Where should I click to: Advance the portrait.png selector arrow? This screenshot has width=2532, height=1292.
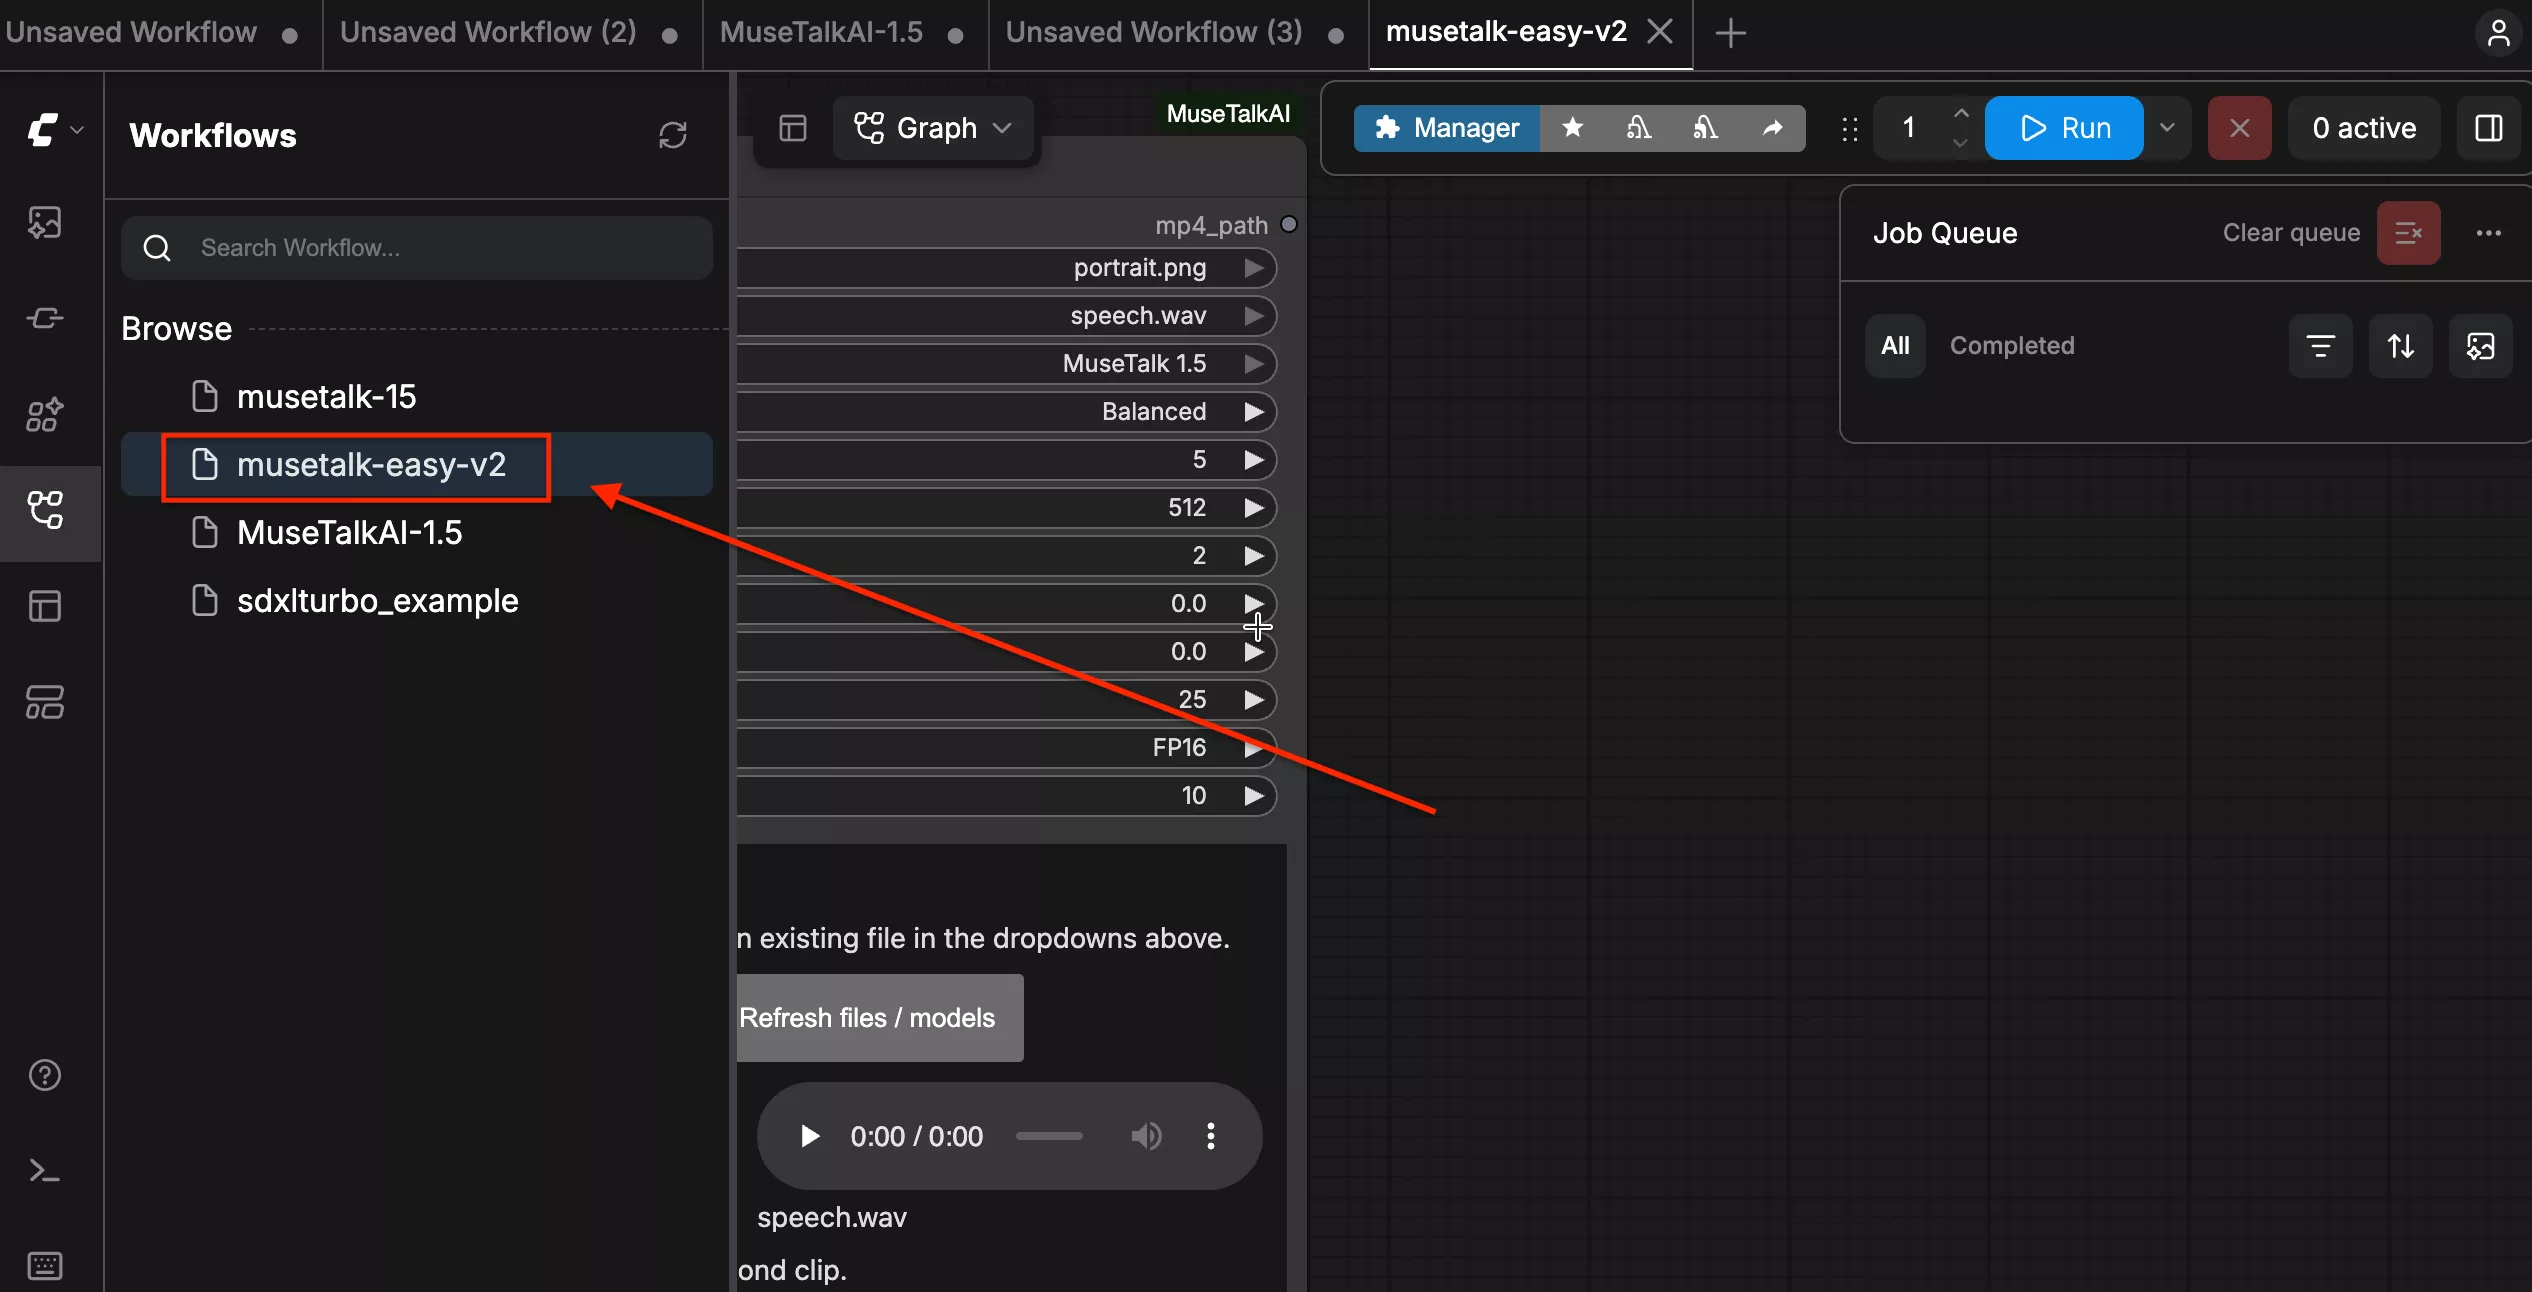coord(1253,268)
